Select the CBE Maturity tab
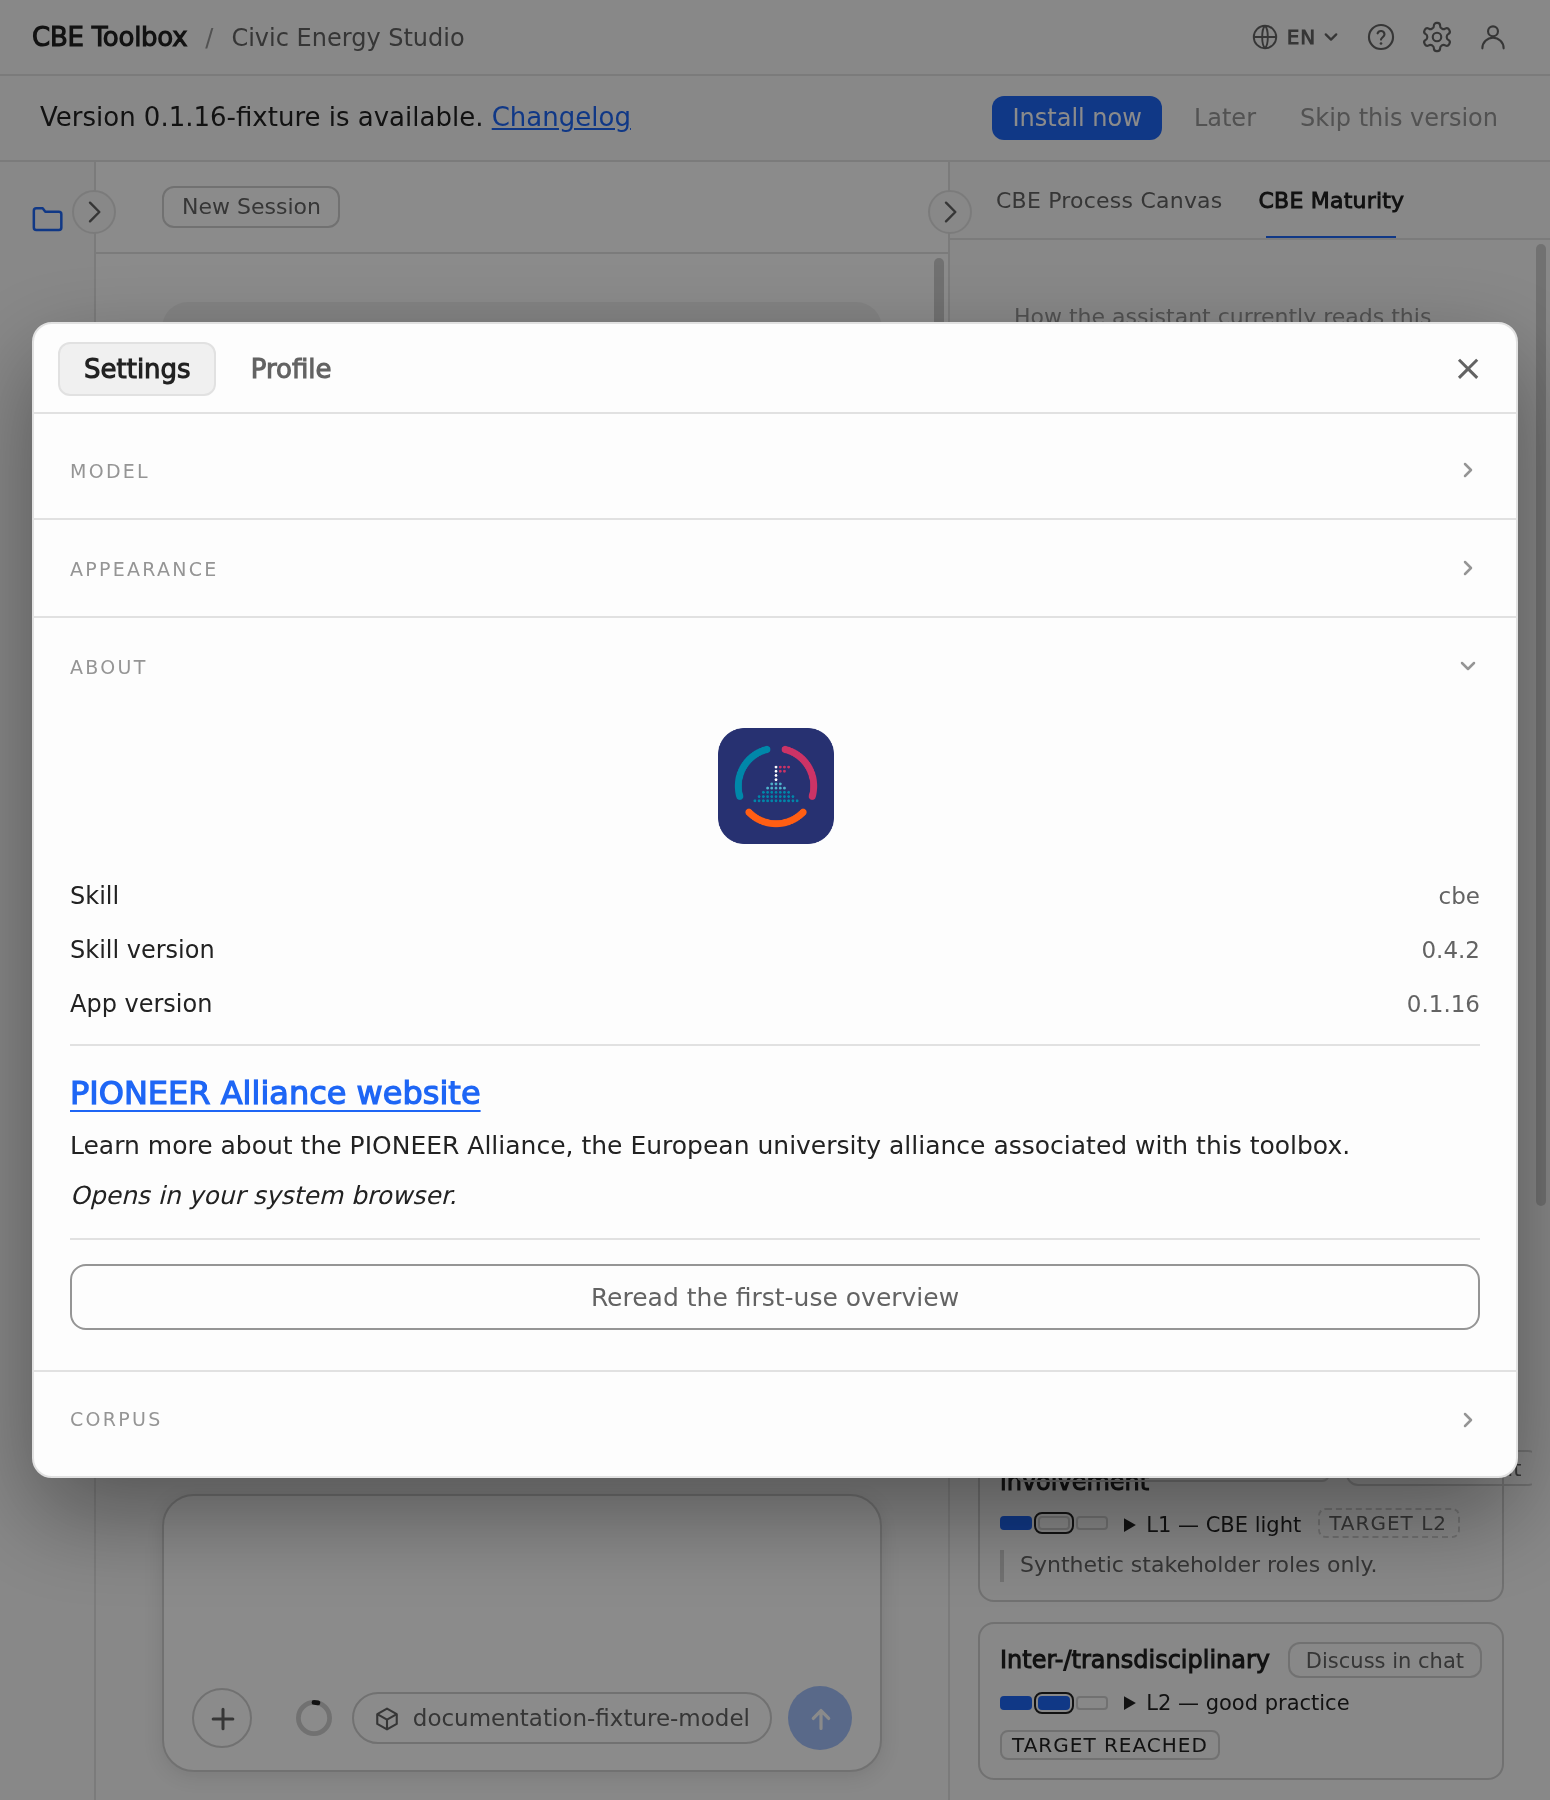The height and width of the screenshot is (1800, 1550). pos(1331,201)
